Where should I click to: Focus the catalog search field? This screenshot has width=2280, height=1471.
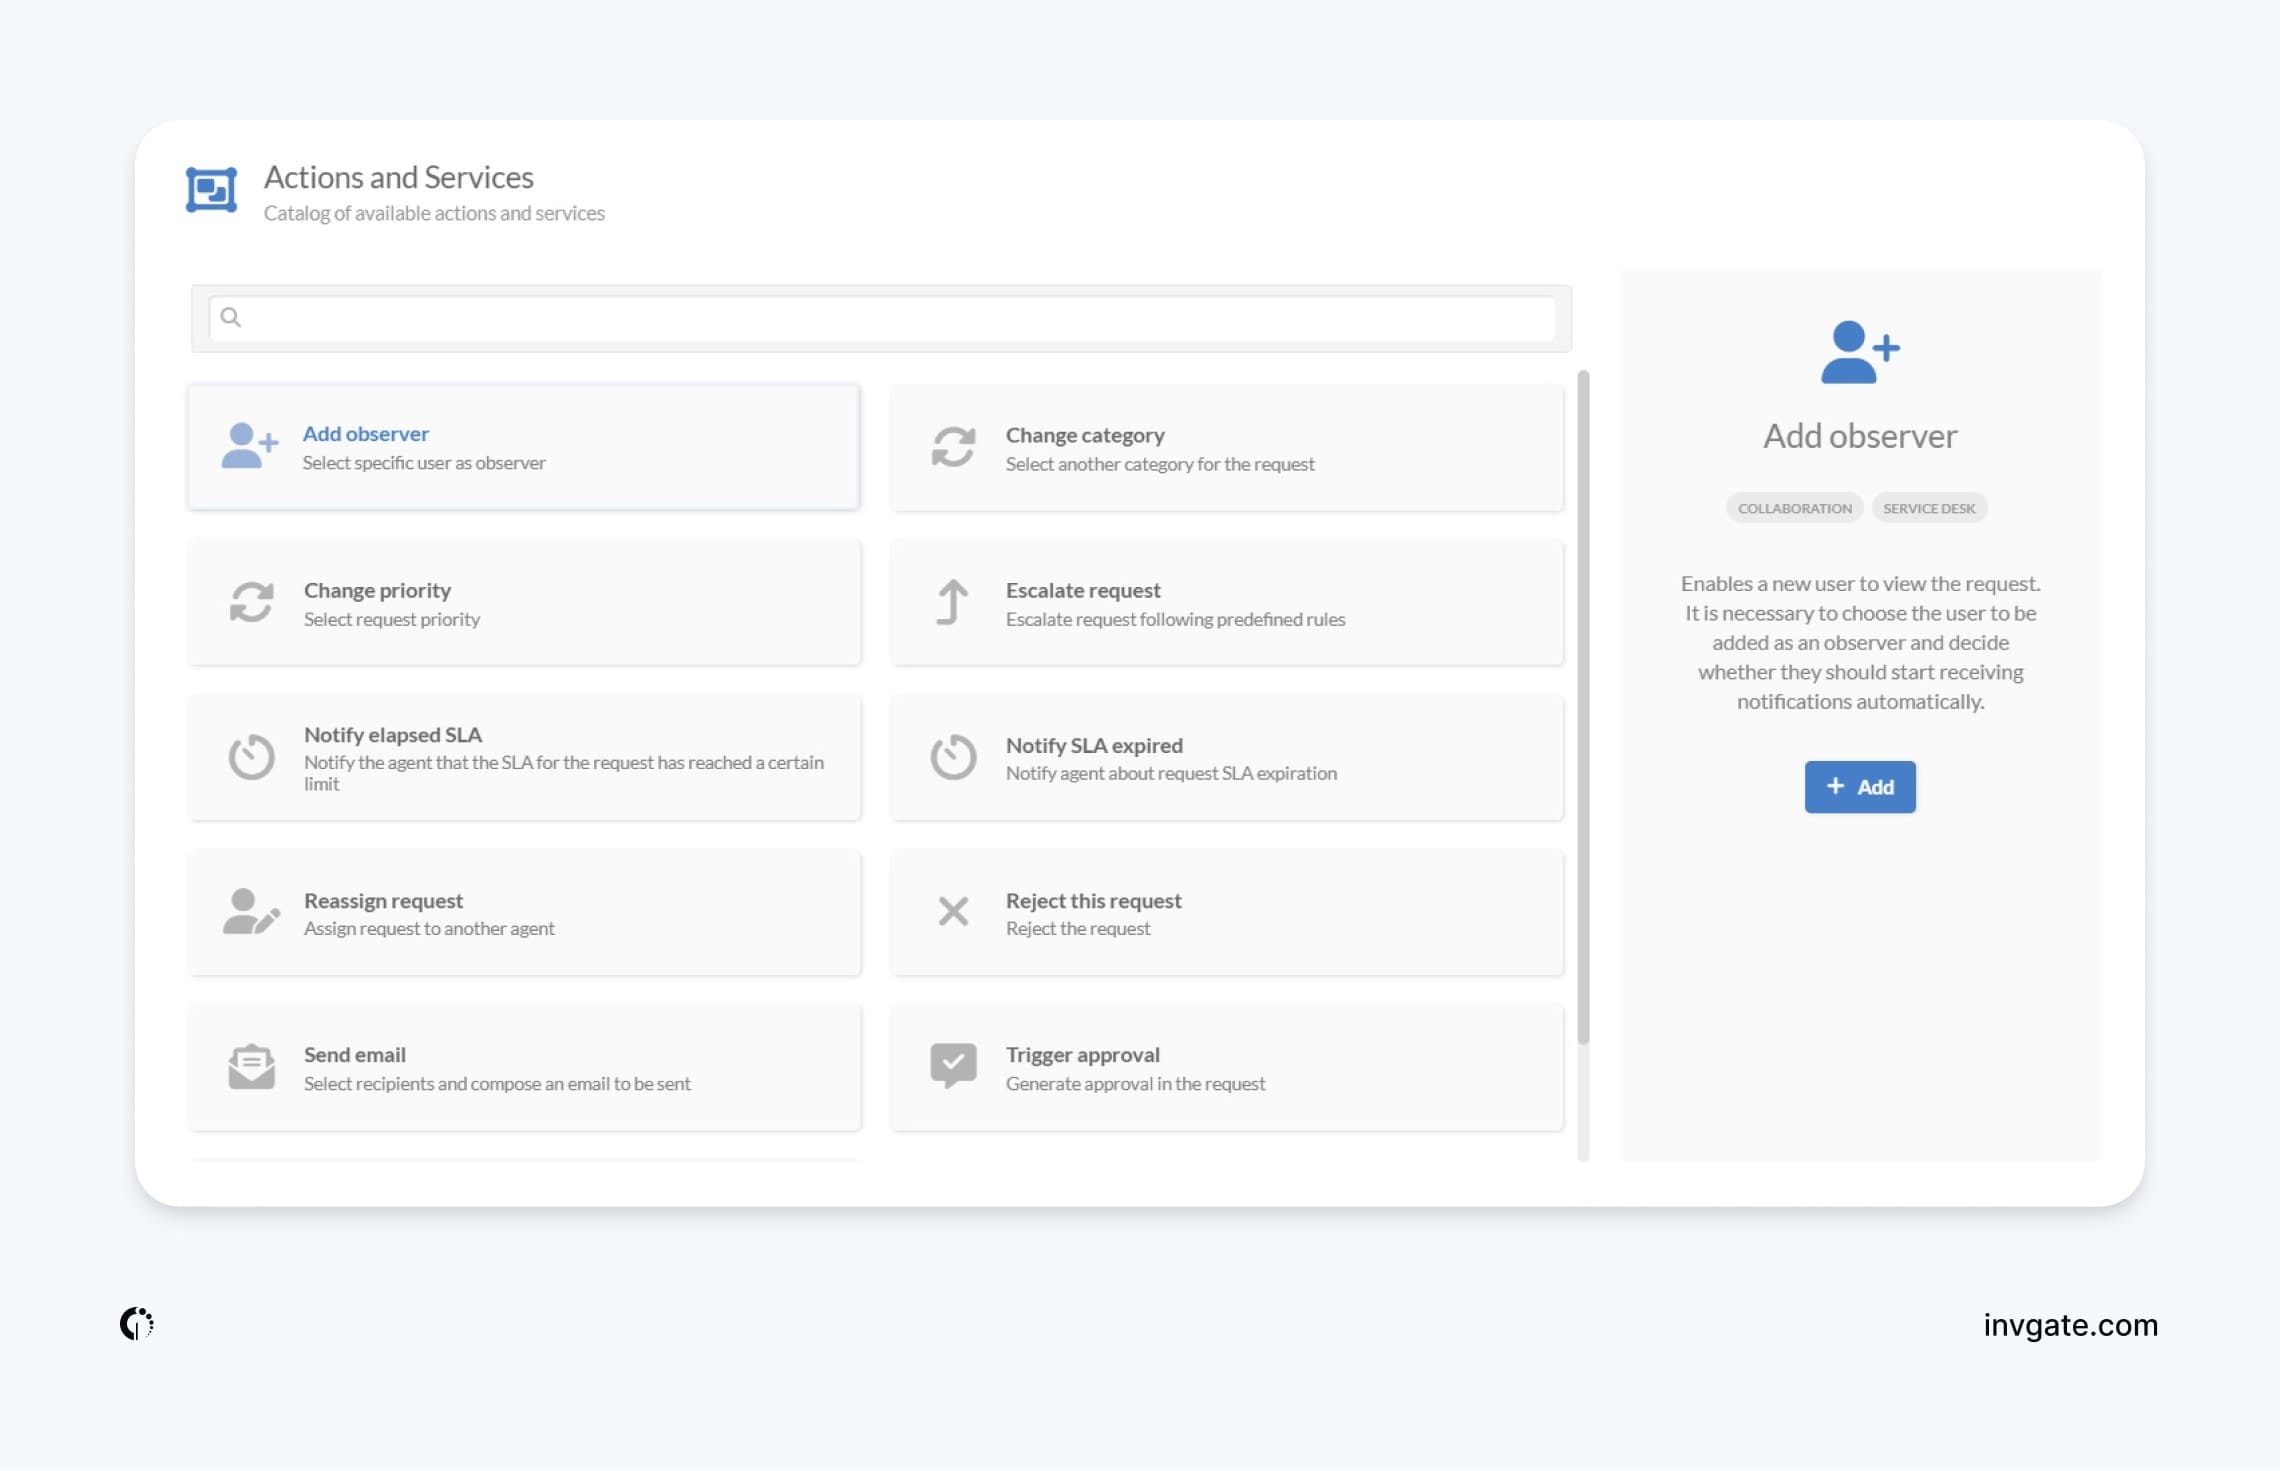890,318
